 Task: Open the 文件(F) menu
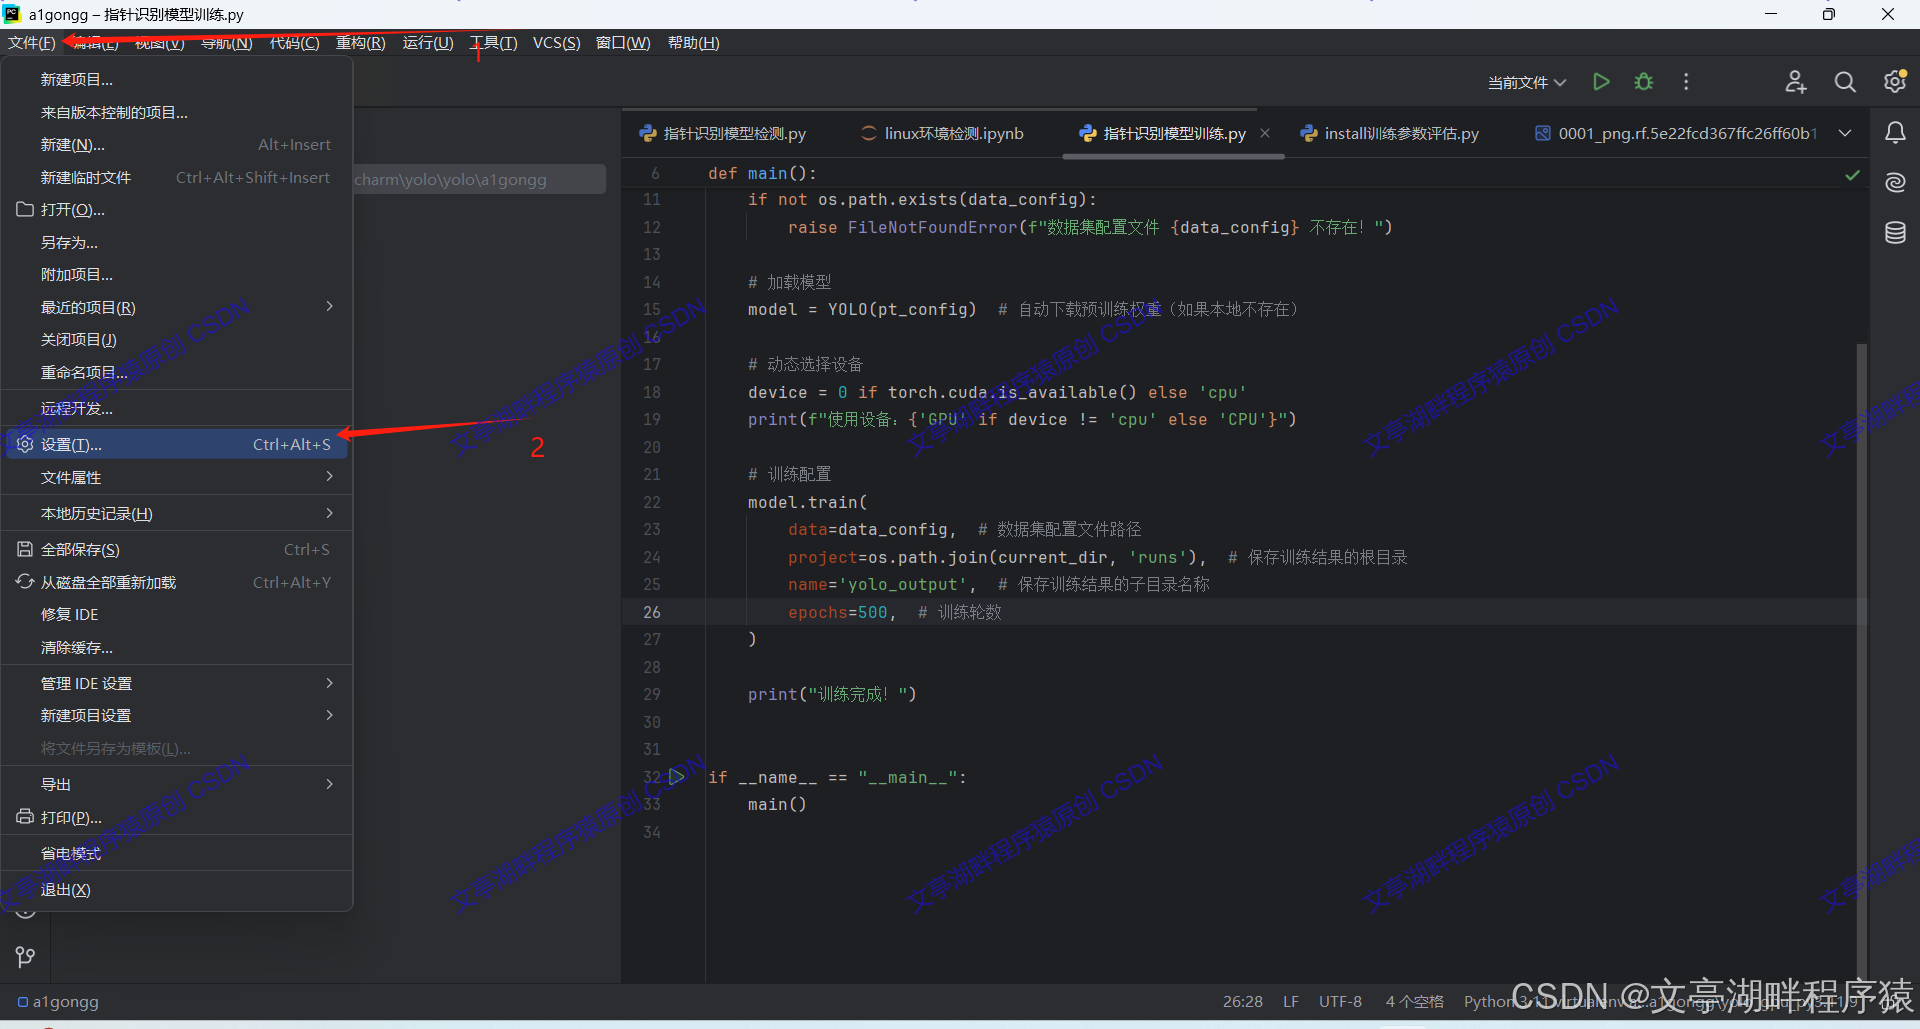(x=32, y=42)
